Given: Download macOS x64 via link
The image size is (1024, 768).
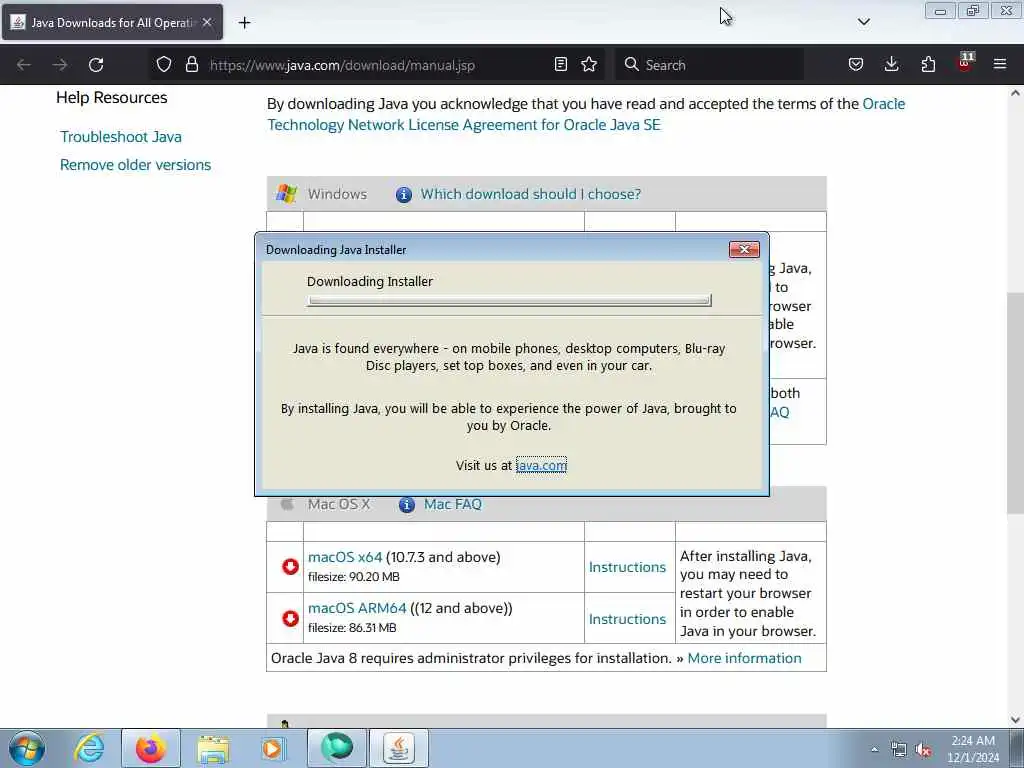Looking at the screenshot, I should pyautogui.click(x=345, y=557).
